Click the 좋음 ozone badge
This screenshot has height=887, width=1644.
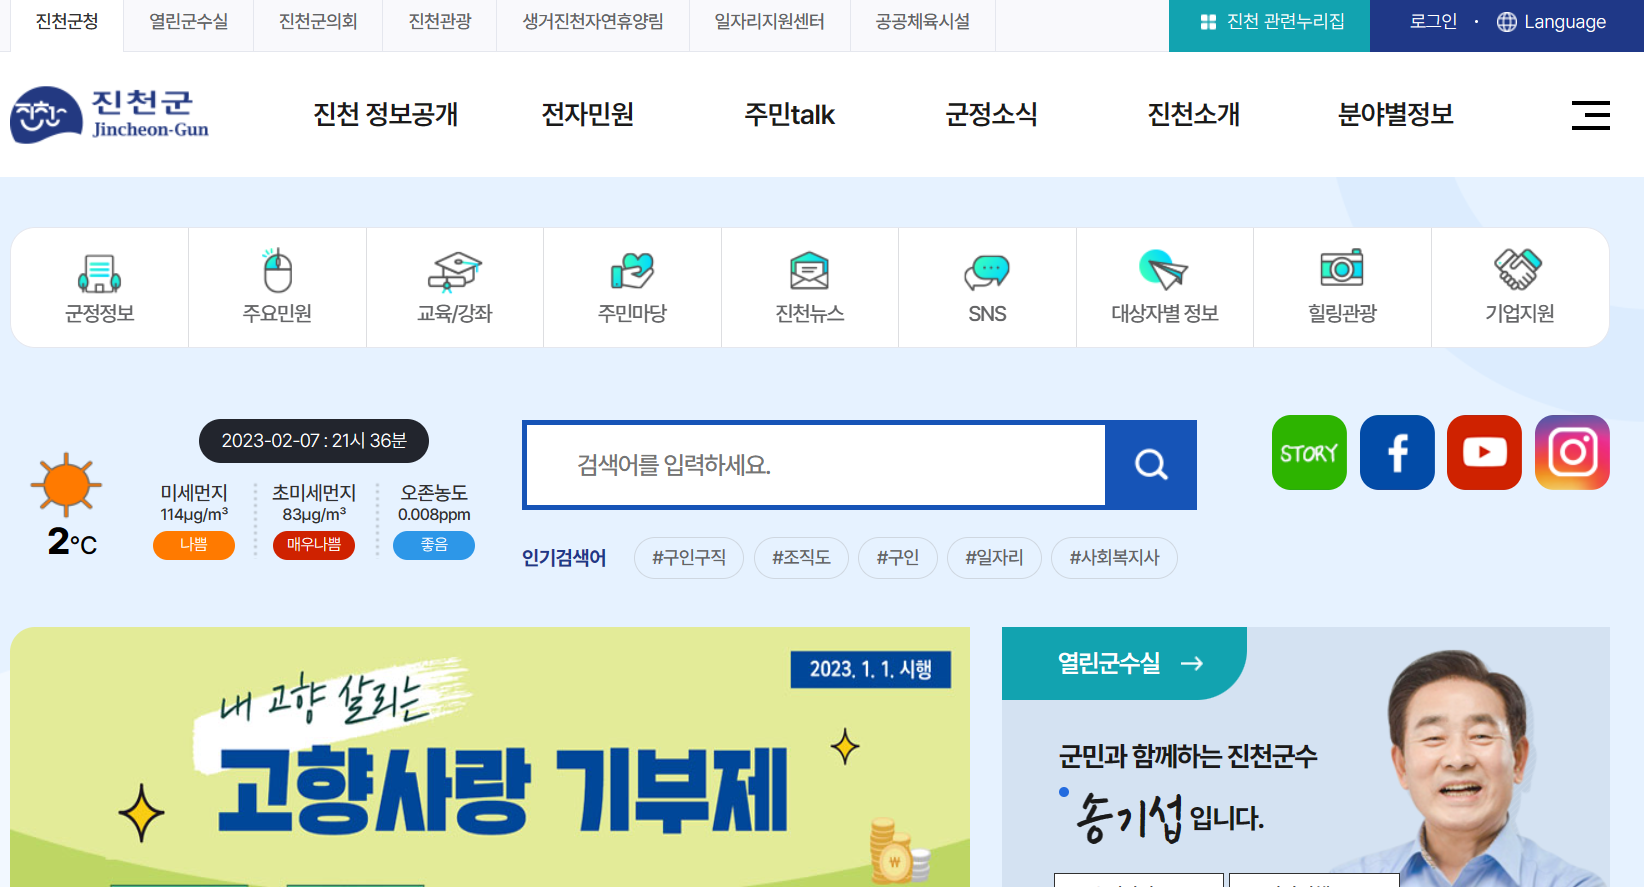click(x=434, y=545)
